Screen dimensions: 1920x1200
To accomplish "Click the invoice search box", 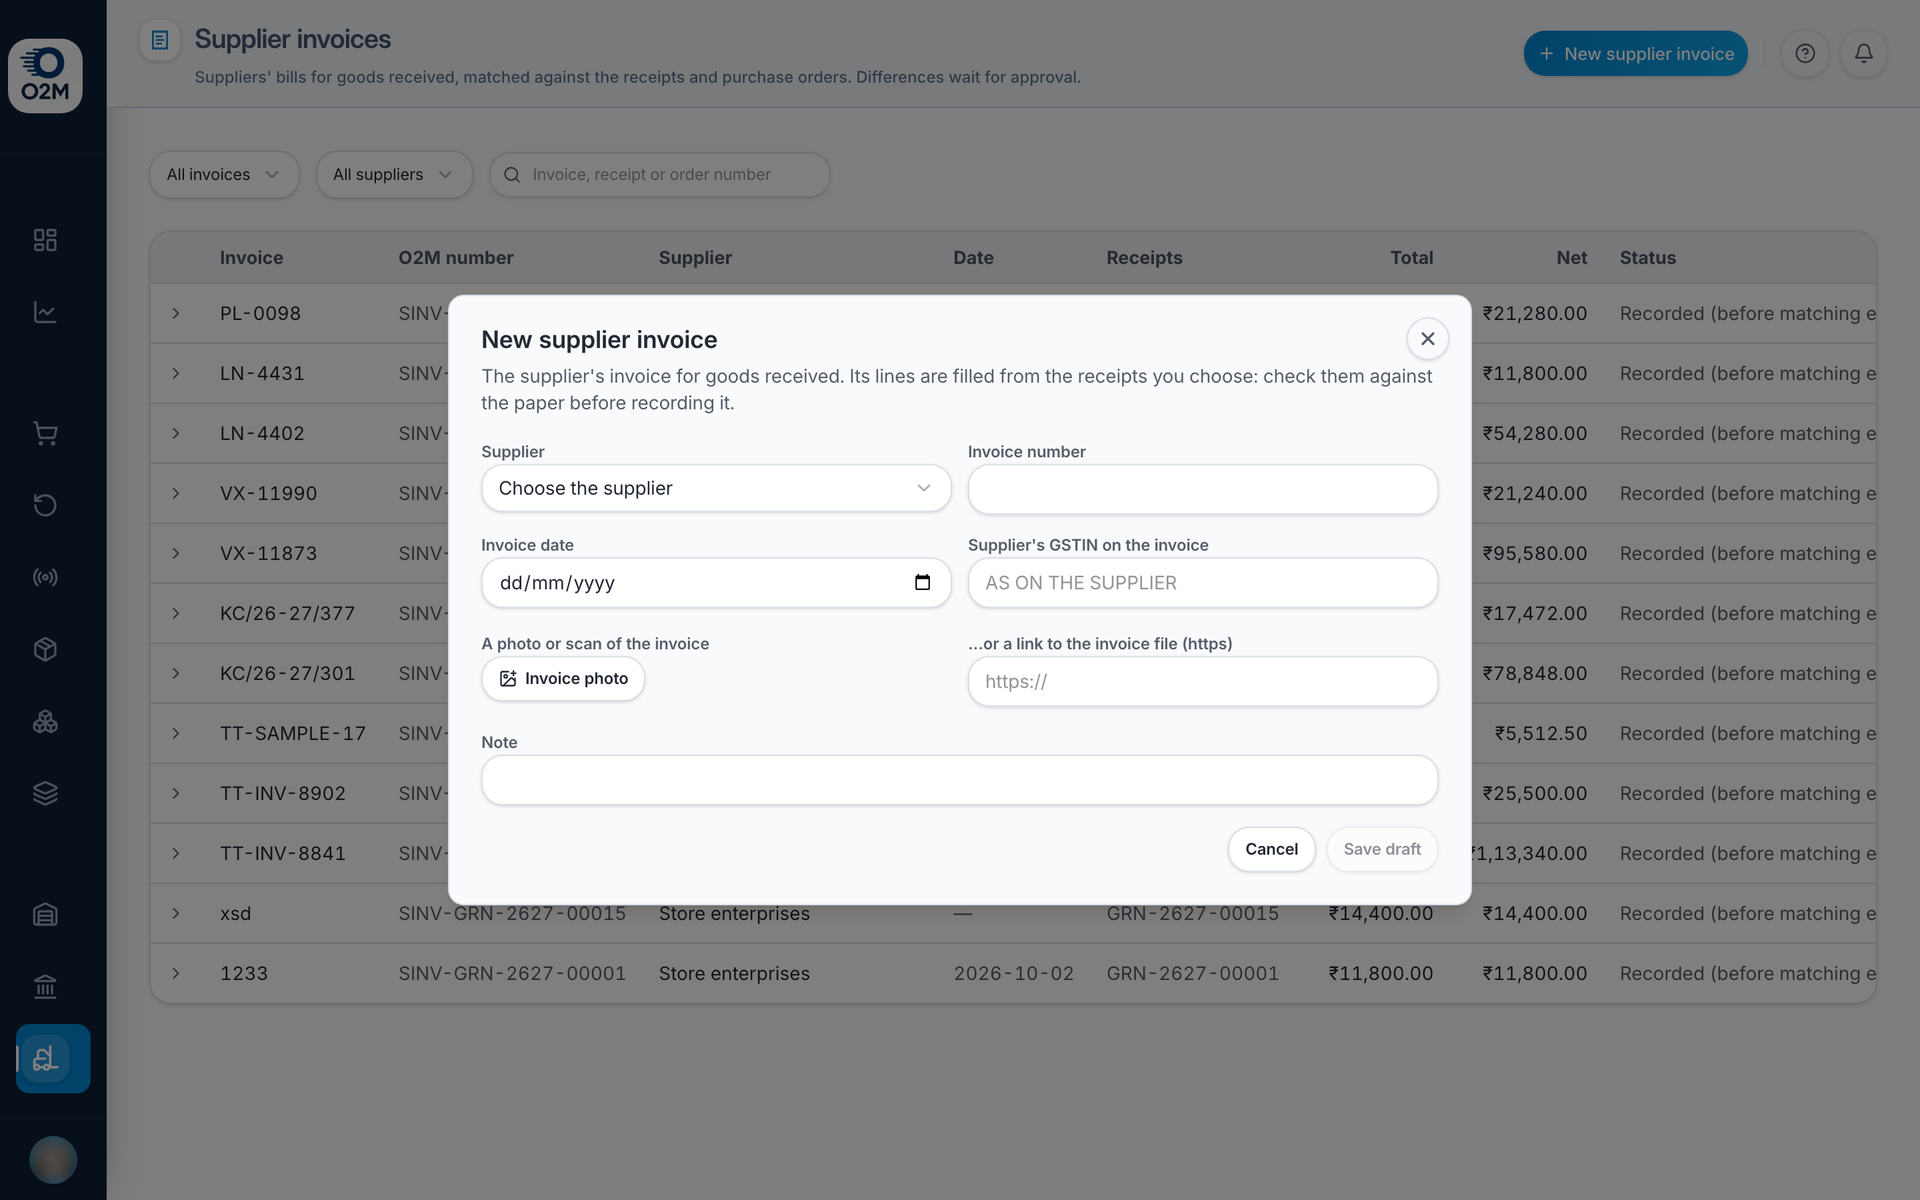I will [x=659, y=175].
